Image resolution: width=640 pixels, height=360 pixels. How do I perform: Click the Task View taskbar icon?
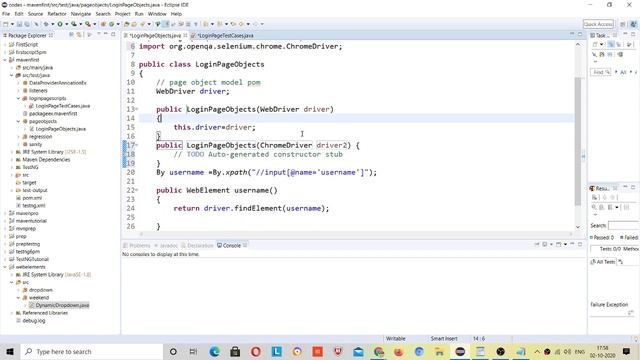click(193, 351)
